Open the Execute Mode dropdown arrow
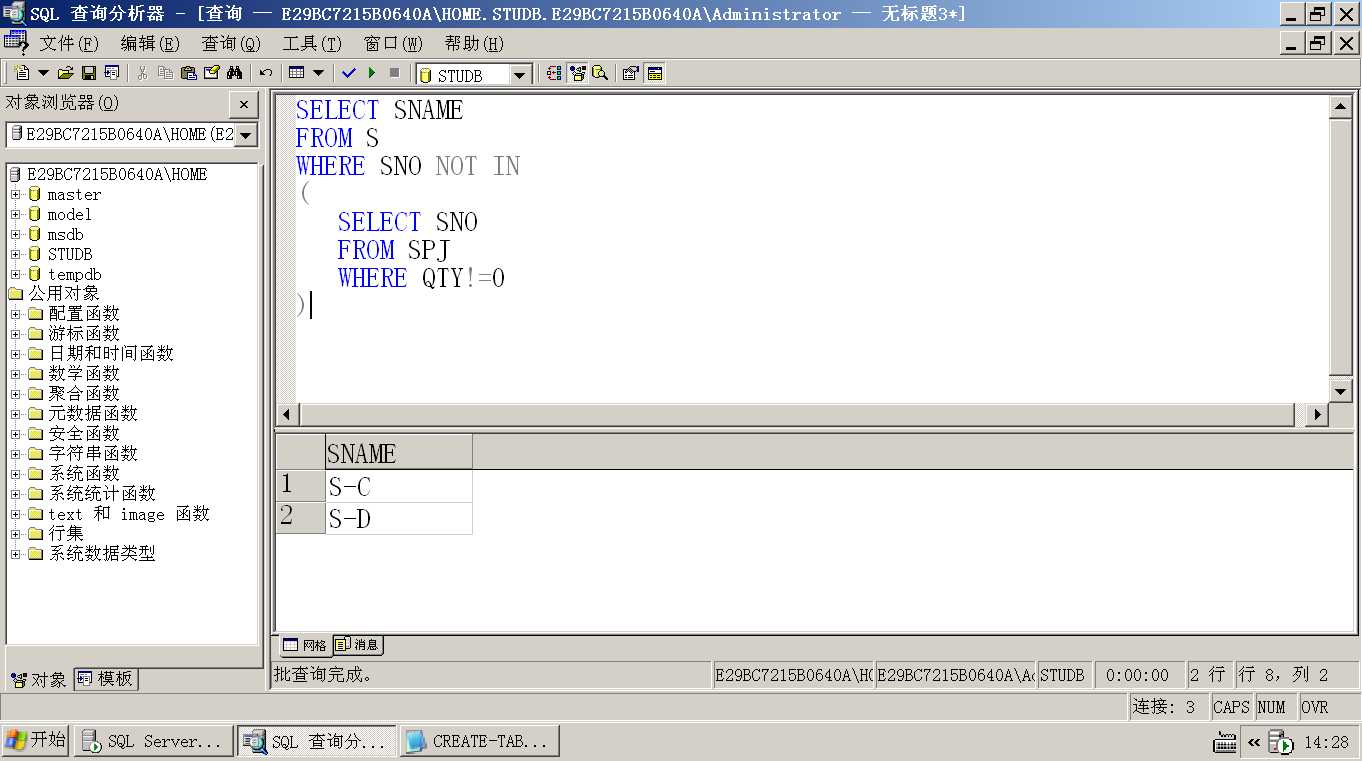 pyautogui.click(x=318, y=73)
